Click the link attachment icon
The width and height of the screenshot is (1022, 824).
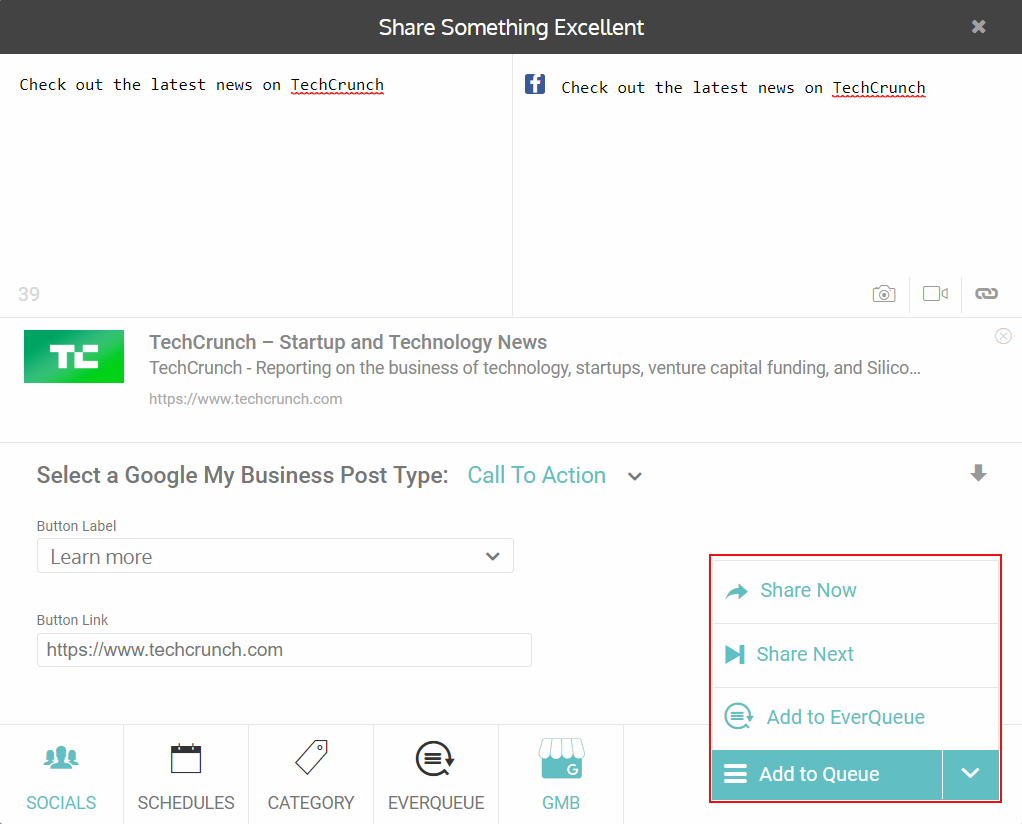[986, 294]
